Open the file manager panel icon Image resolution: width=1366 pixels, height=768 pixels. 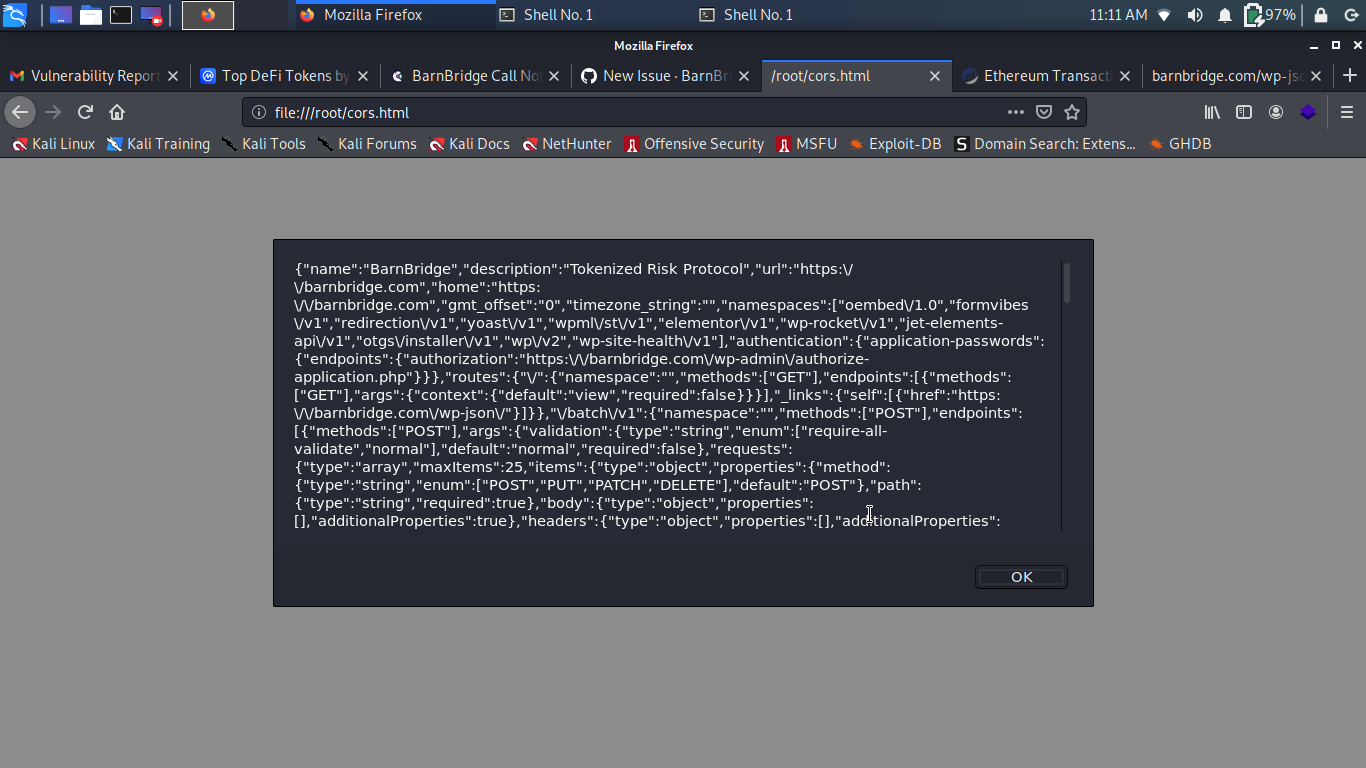91,15
